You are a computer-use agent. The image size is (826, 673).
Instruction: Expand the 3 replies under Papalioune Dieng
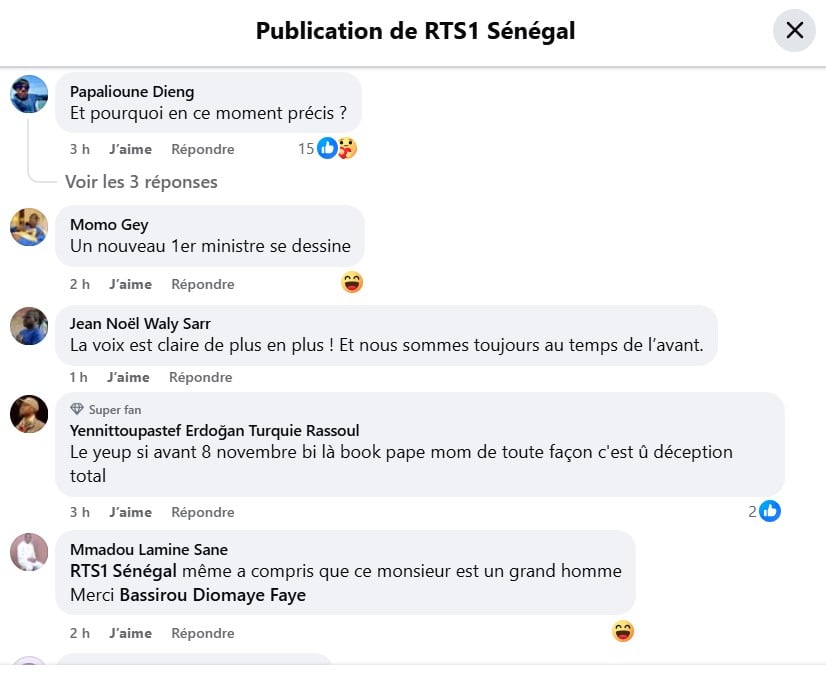coord(141,182)
